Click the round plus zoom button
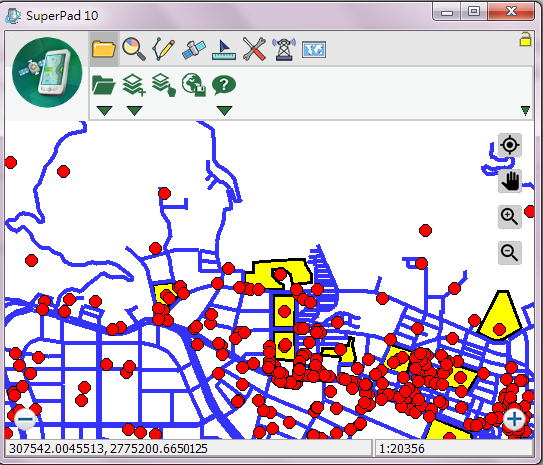Screen dimensions: 543x465 click(514, 419)
